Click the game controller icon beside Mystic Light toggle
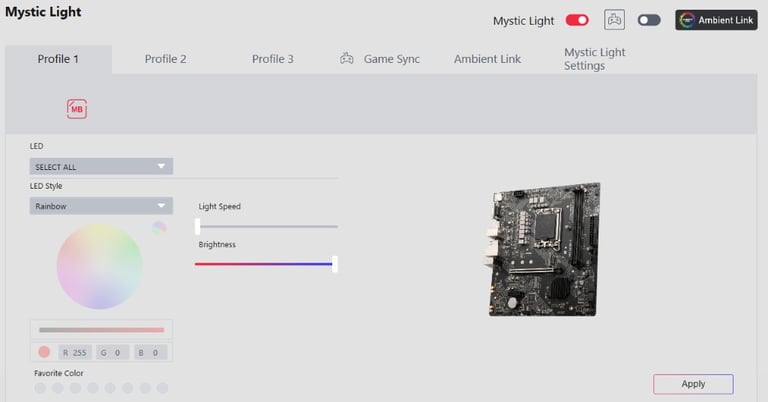This screenshot has height=402, width=768. tap(614, 20)
